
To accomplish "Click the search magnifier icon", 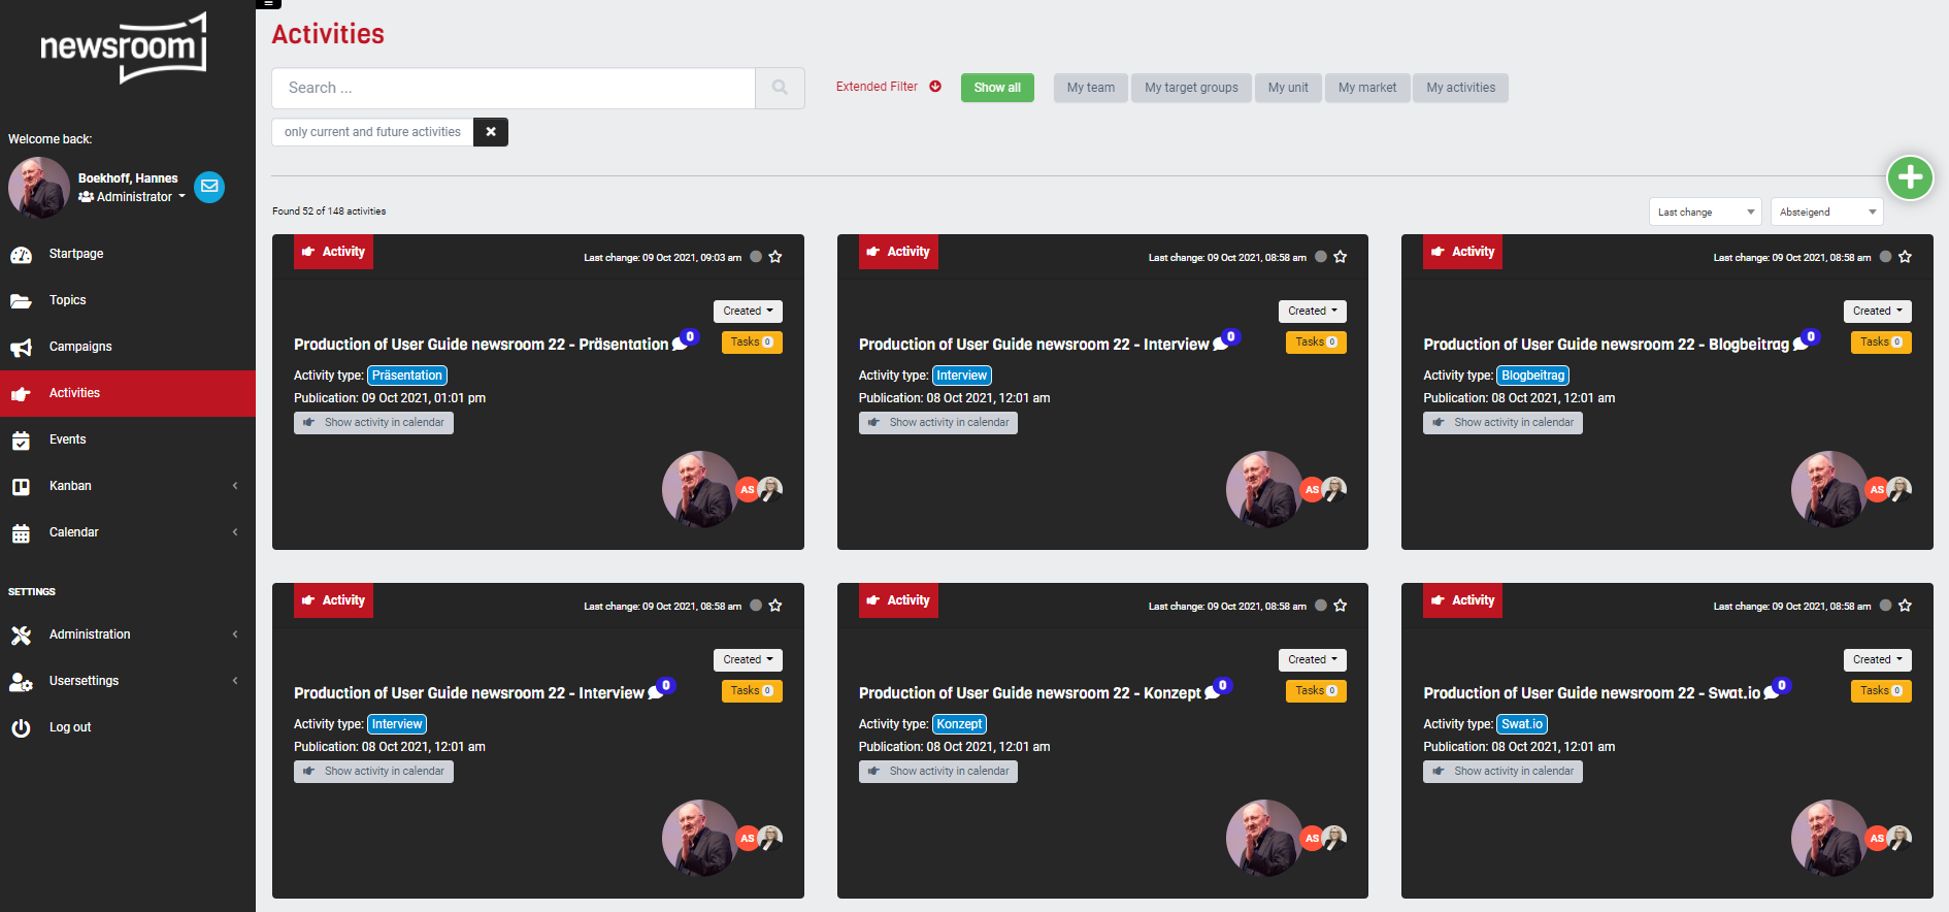I will click(780, 88).
